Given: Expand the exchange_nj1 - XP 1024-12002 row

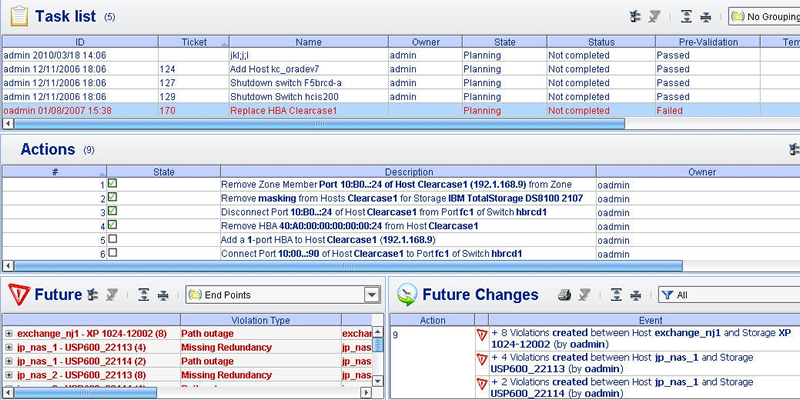Looking at the screenshot, I should pos(9,333).
